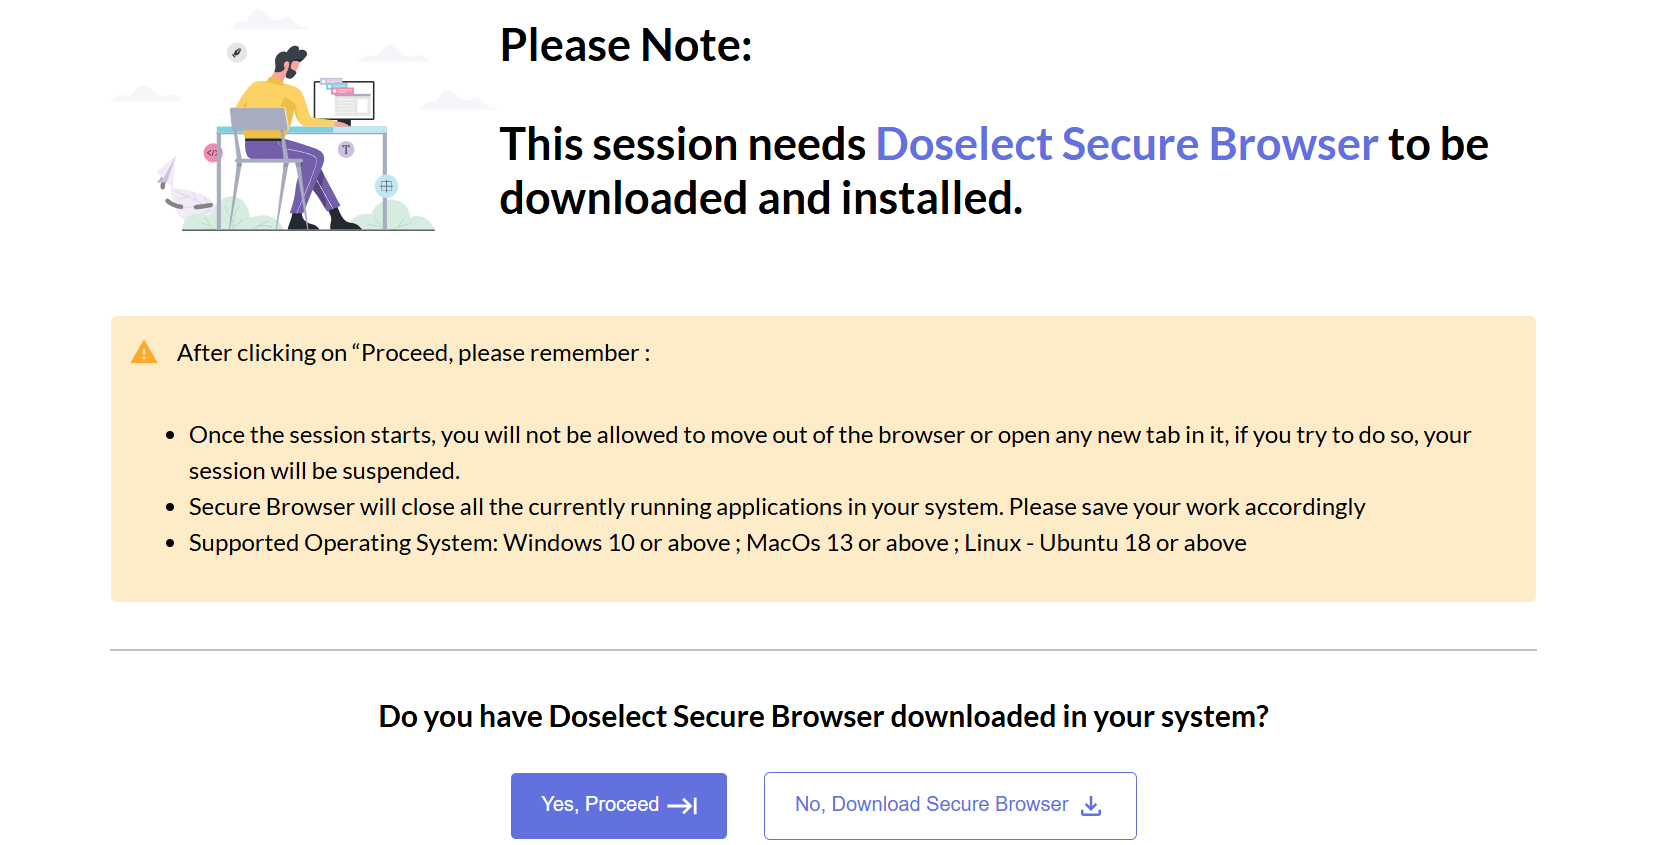This screenshot has height=845, width=1660.
Task: Click the 'downloaded and installed' heading text
Action: 761,198
